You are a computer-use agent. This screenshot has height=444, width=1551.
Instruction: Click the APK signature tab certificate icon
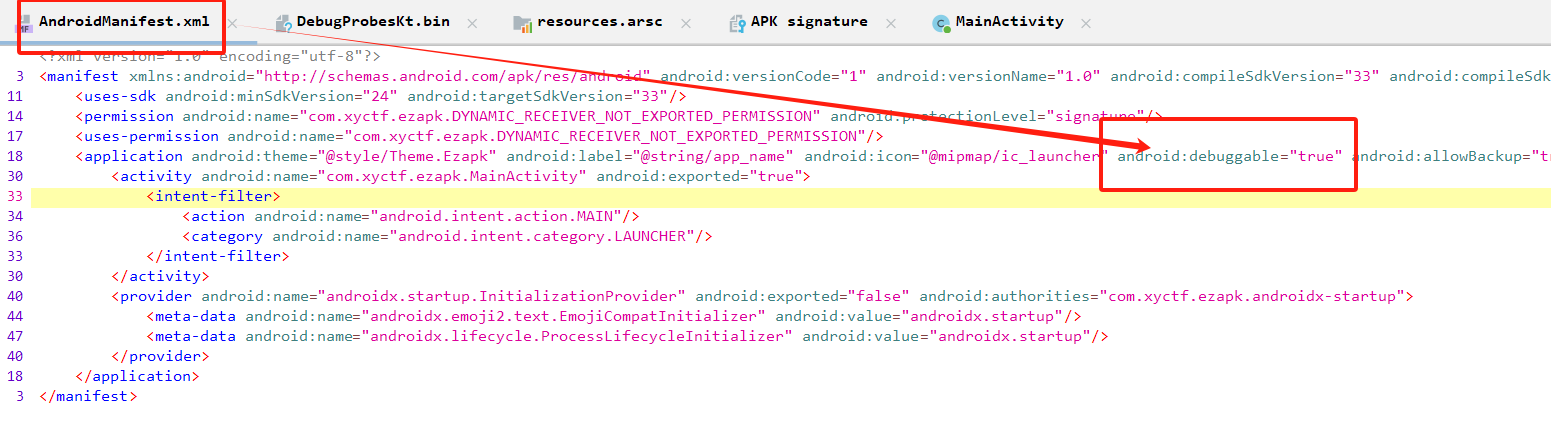click(736, 23)
